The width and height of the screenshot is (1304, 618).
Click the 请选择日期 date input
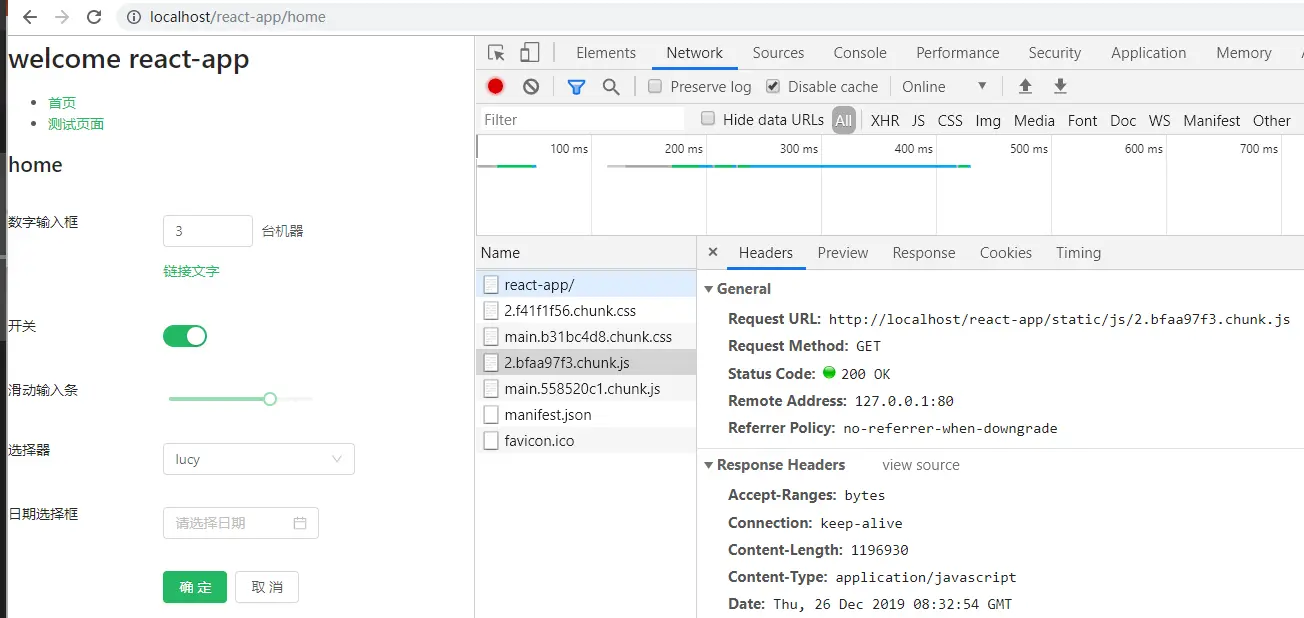click(241, 523)
